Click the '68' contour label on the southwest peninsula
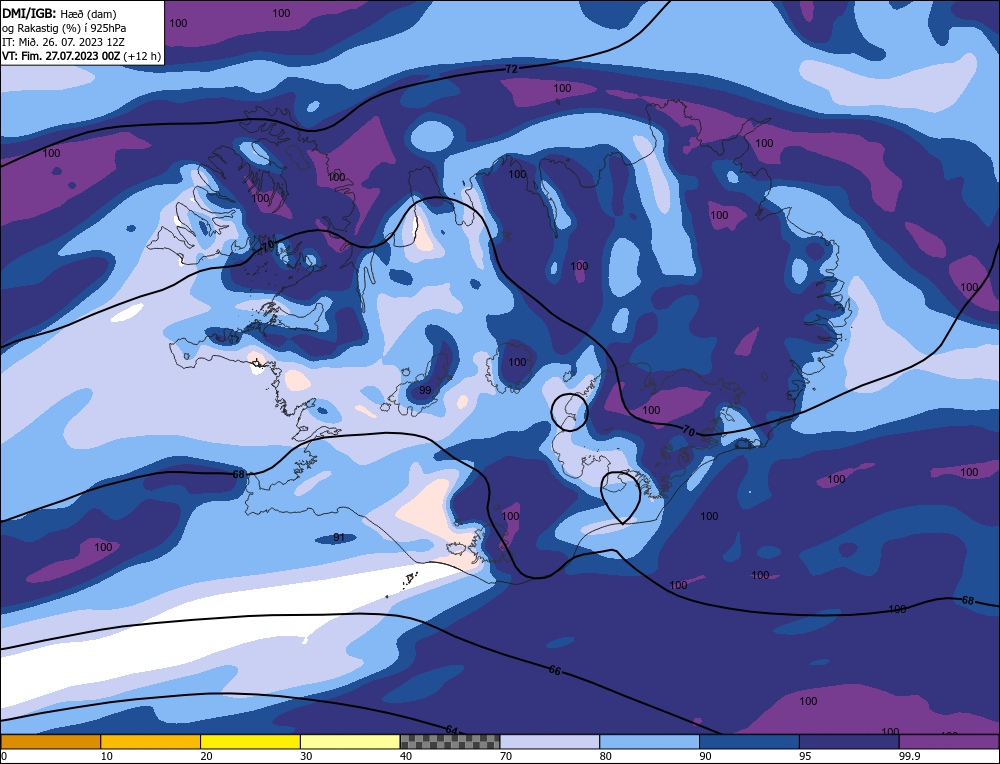The width and height of the screenshot is (1000, 764). click(239, 474)
